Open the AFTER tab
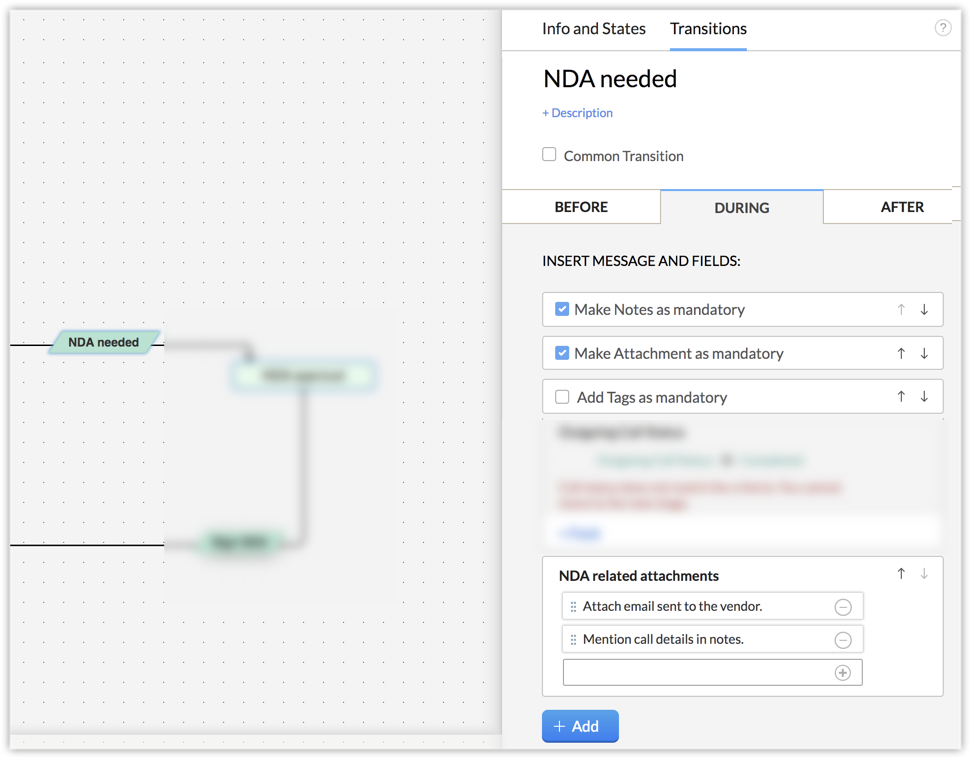 click(x=902, y=207)
